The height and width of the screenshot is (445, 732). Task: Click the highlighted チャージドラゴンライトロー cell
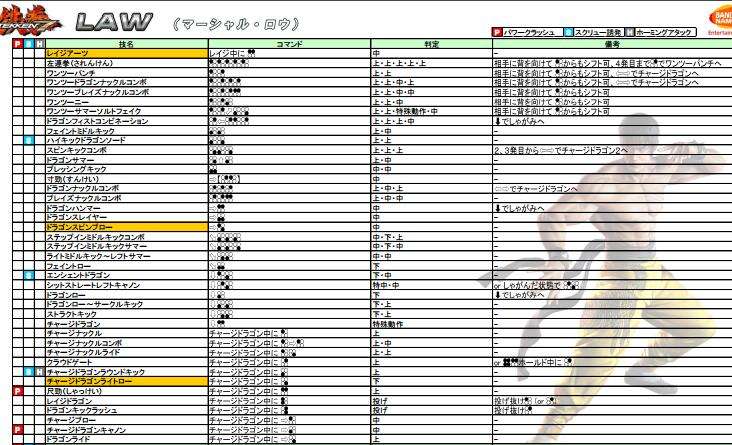point(127,381)
